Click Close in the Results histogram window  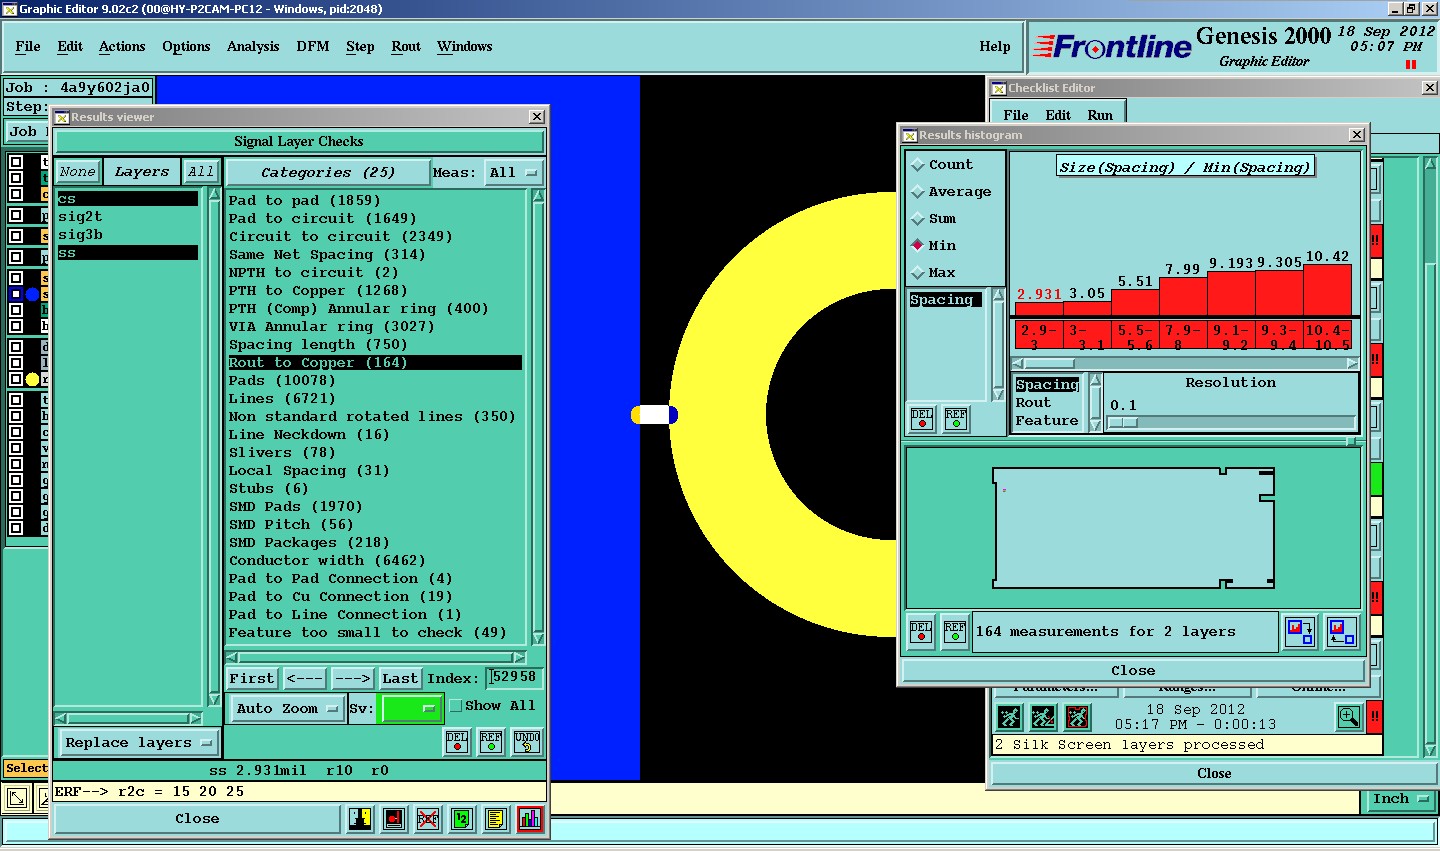pyautogui.click(x=1133, y=671)
